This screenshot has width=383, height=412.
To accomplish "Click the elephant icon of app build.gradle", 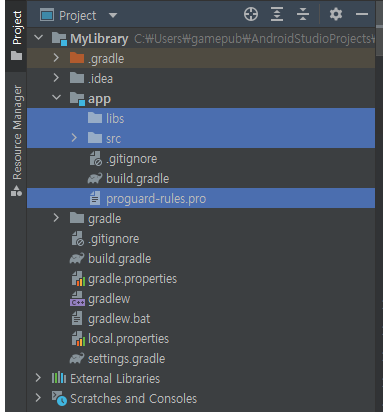I will pos(95,179).
